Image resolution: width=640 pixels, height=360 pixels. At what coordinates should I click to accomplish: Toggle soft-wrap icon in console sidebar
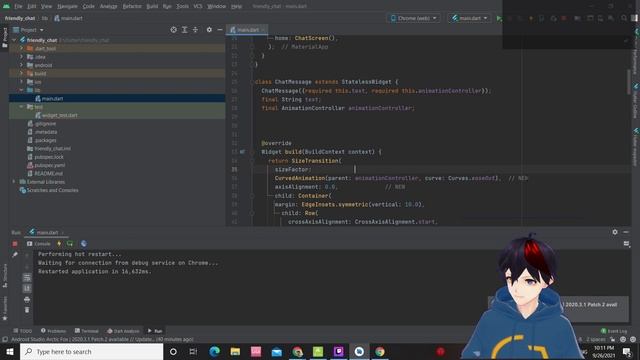[27, 278]
